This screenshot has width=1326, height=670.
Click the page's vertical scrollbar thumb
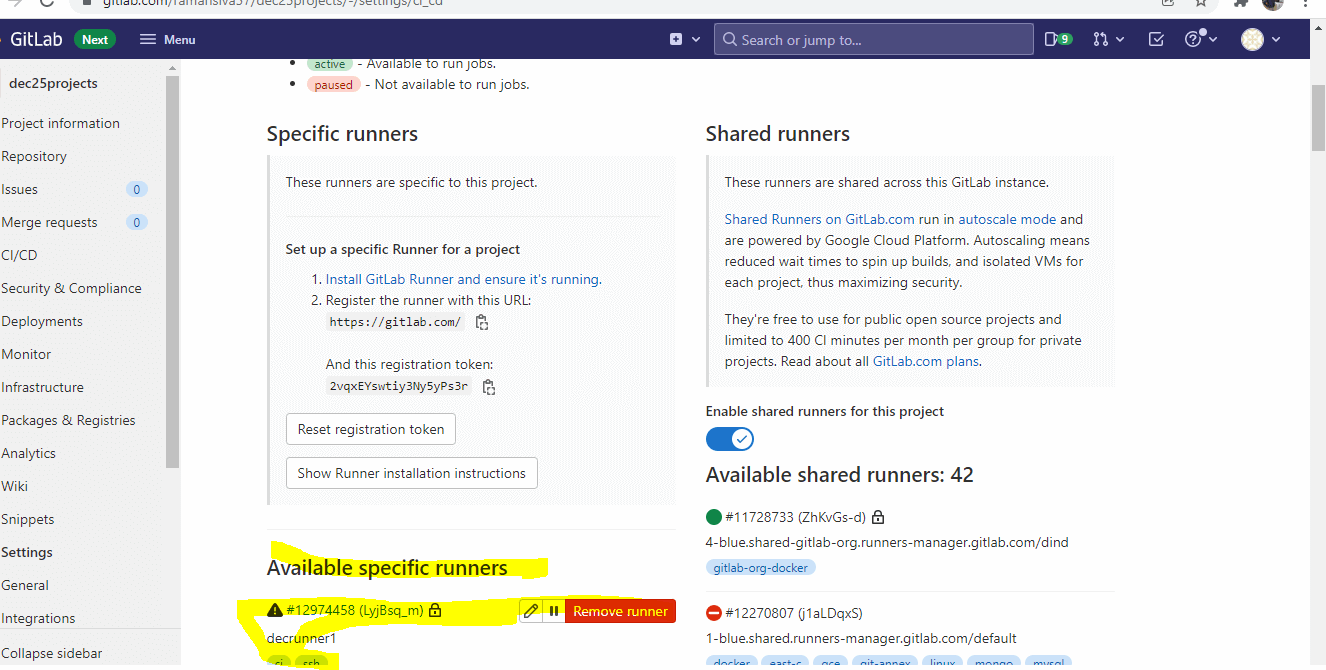pyautogui.click(x=1318, y=116)
